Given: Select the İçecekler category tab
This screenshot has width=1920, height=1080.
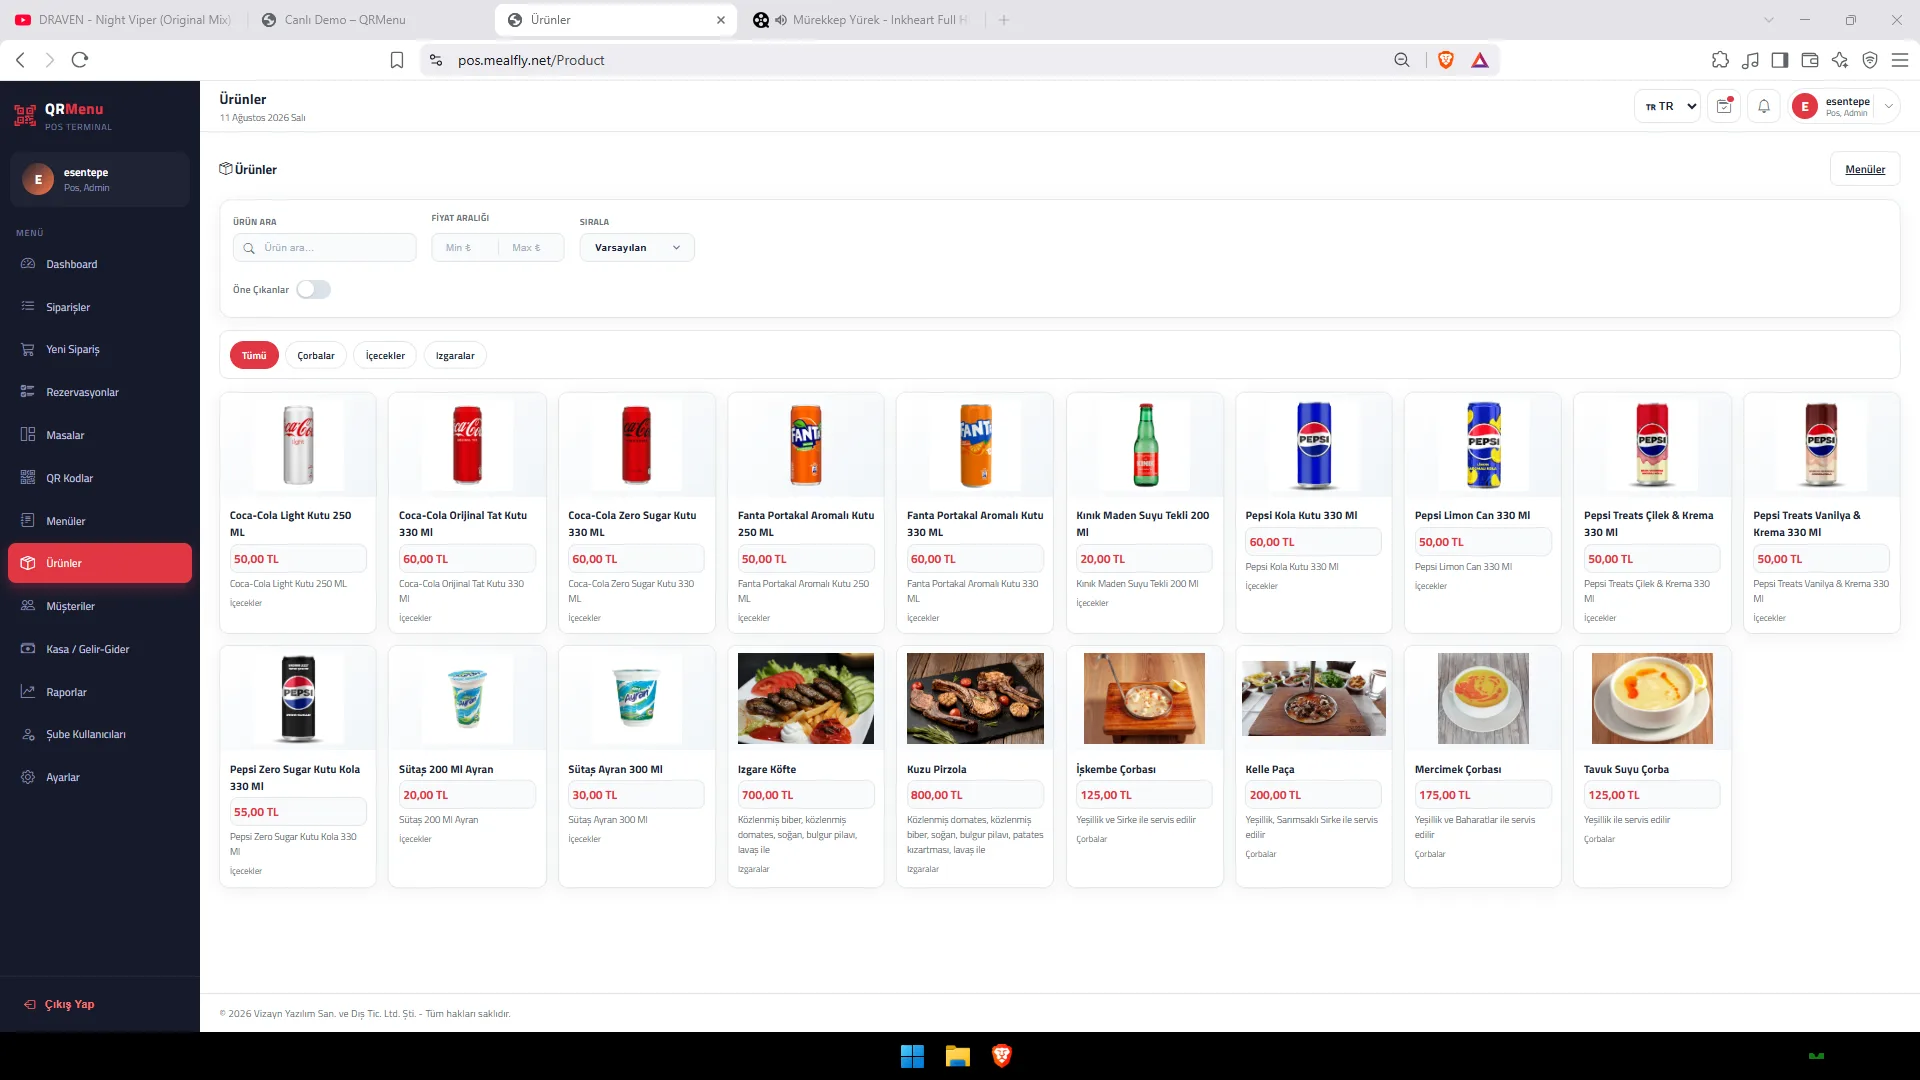Looking at the screenshot, I should (385, 356).
